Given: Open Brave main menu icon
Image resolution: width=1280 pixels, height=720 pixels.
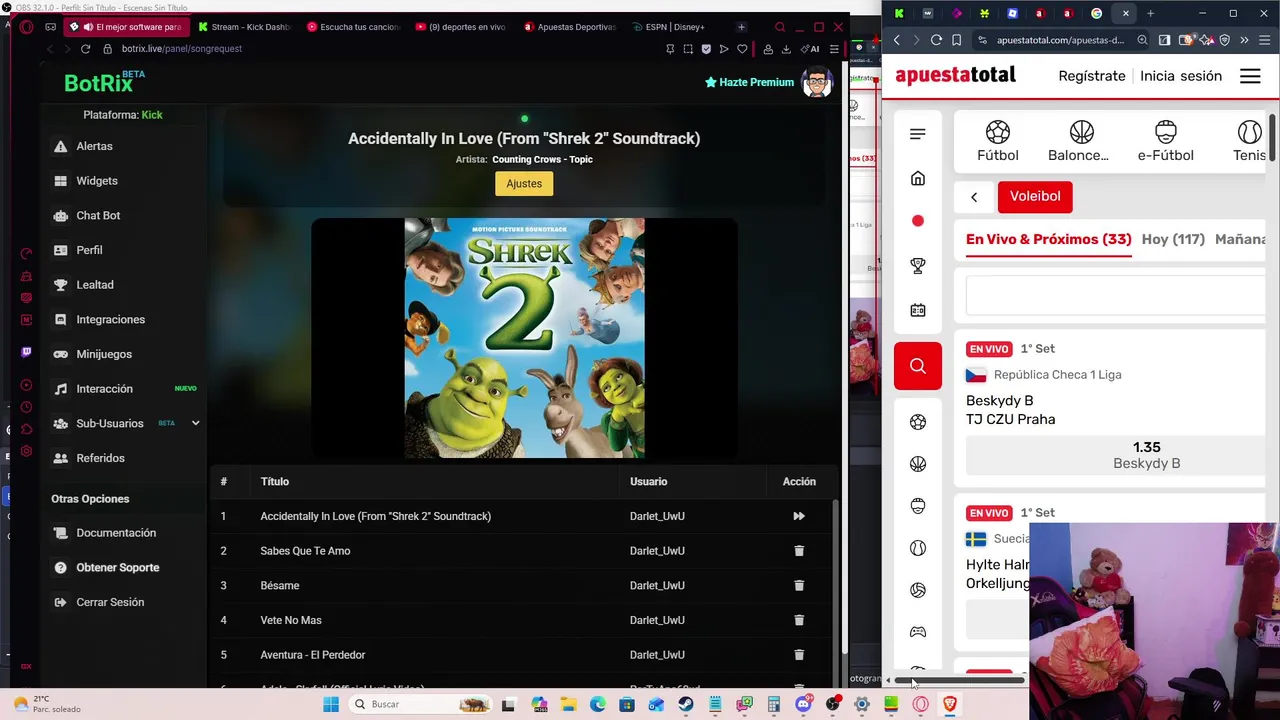Looking at the screenshot, I should coord(1263,40).
